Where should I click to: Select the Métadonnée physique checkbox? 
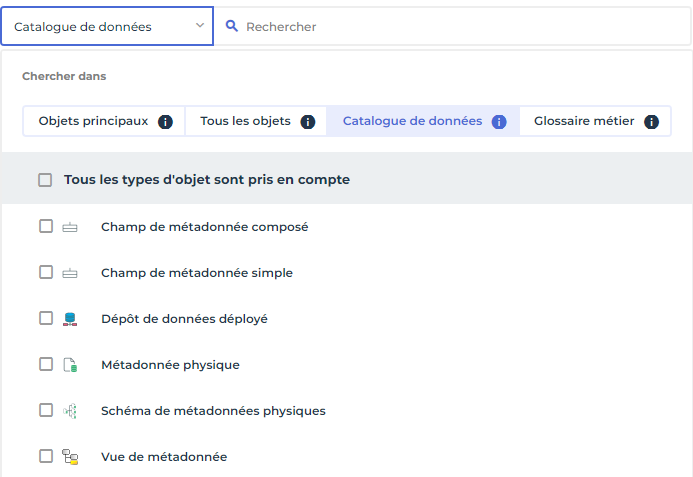click(x=46, y=364)
